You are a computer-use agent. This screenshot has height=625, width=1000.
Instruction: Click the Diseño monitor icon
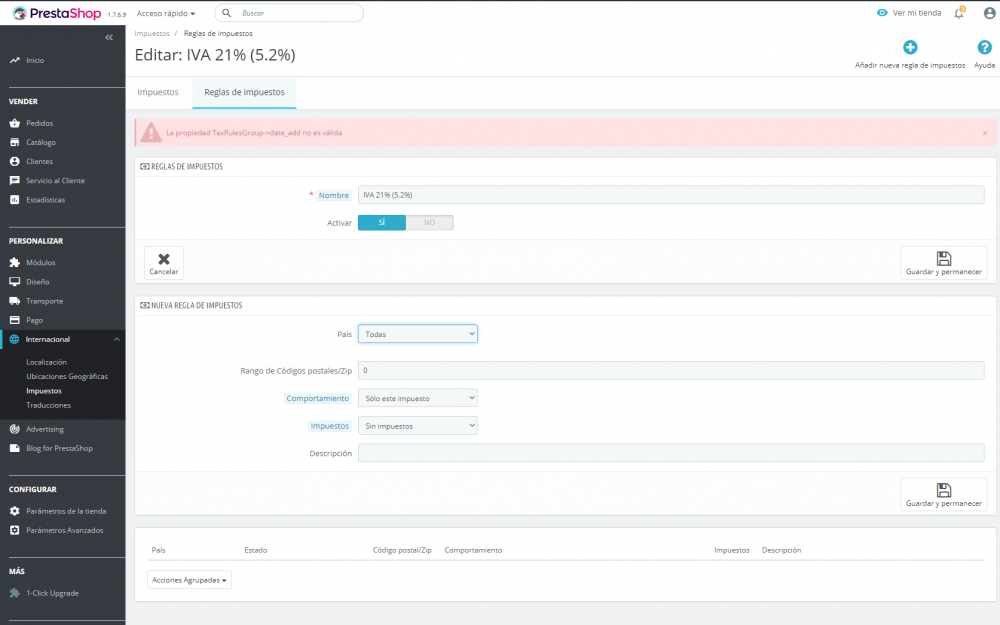15,281
